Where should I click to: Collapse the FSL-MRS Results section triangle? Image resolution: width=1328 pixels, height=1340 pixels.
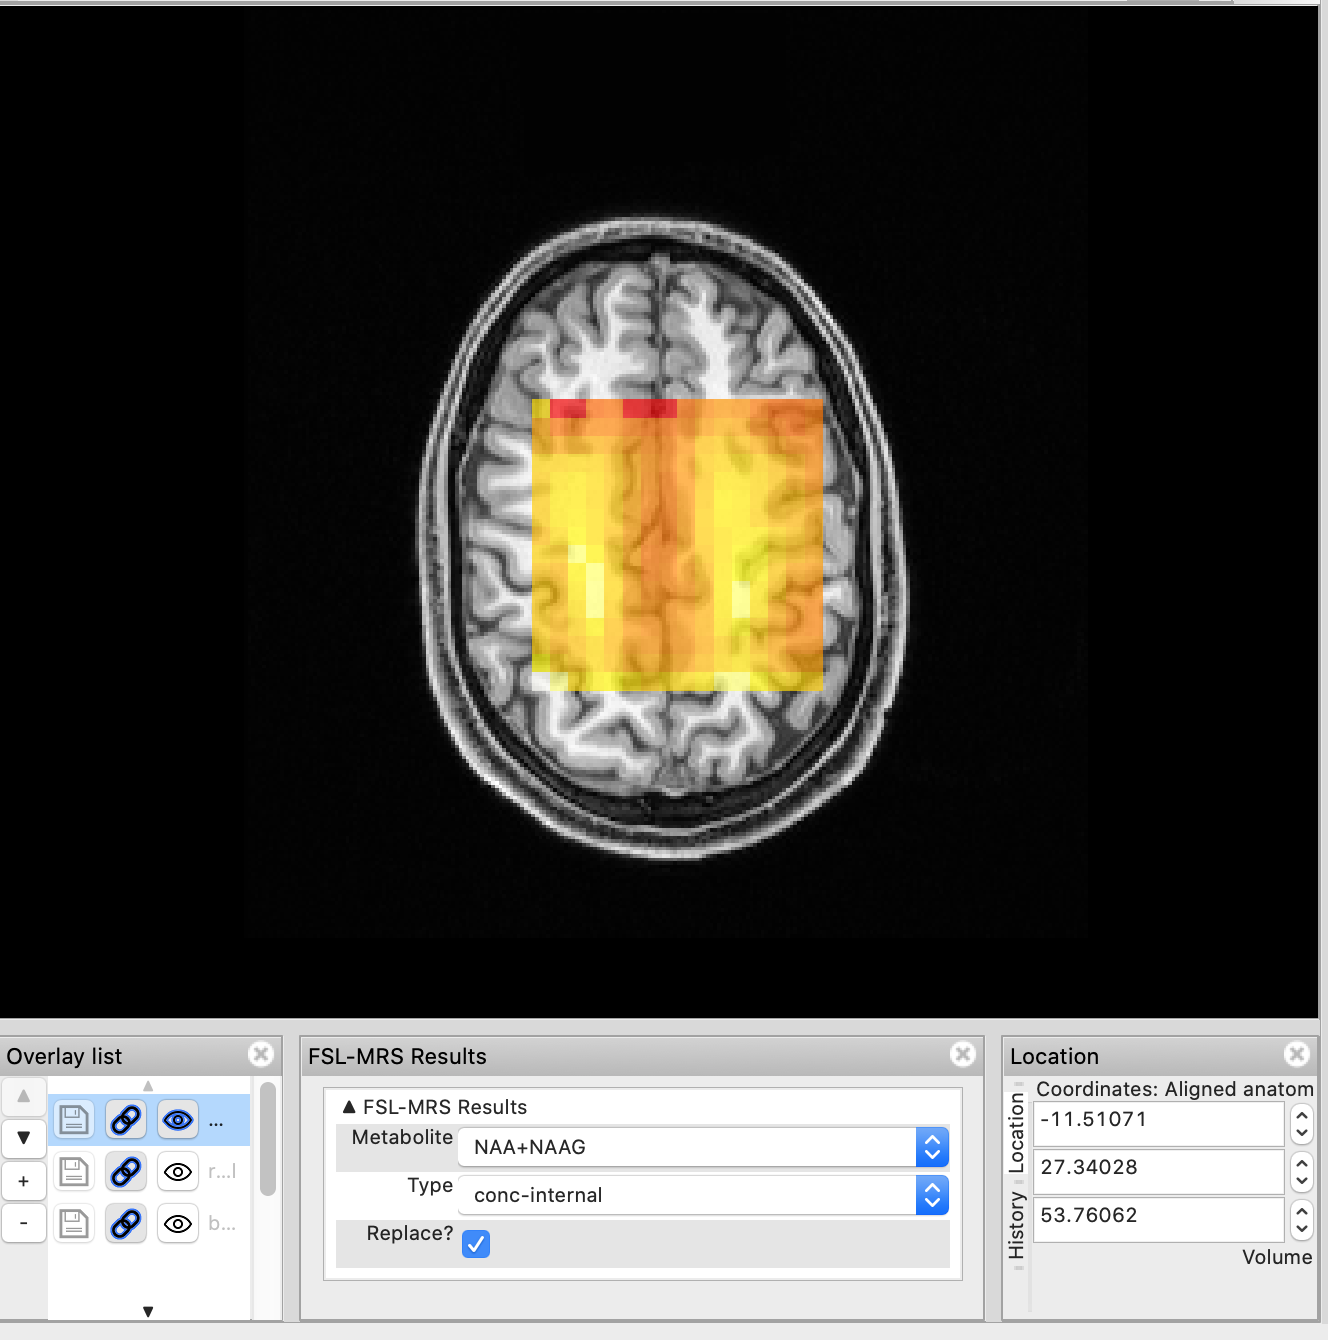coord(349,1107)
